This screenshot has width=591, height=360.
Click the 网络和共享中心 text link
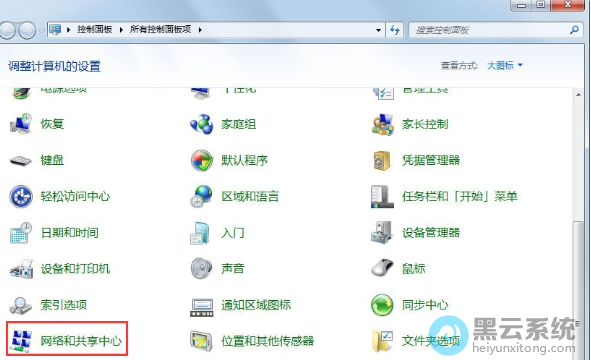tap(81, 341)
